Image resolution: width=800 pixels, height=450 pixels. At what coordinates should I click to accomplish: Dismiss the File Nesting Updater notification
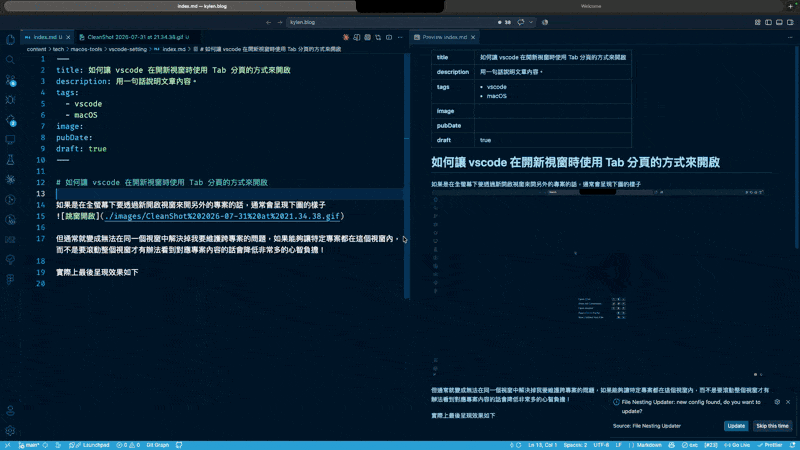(788, 402)
